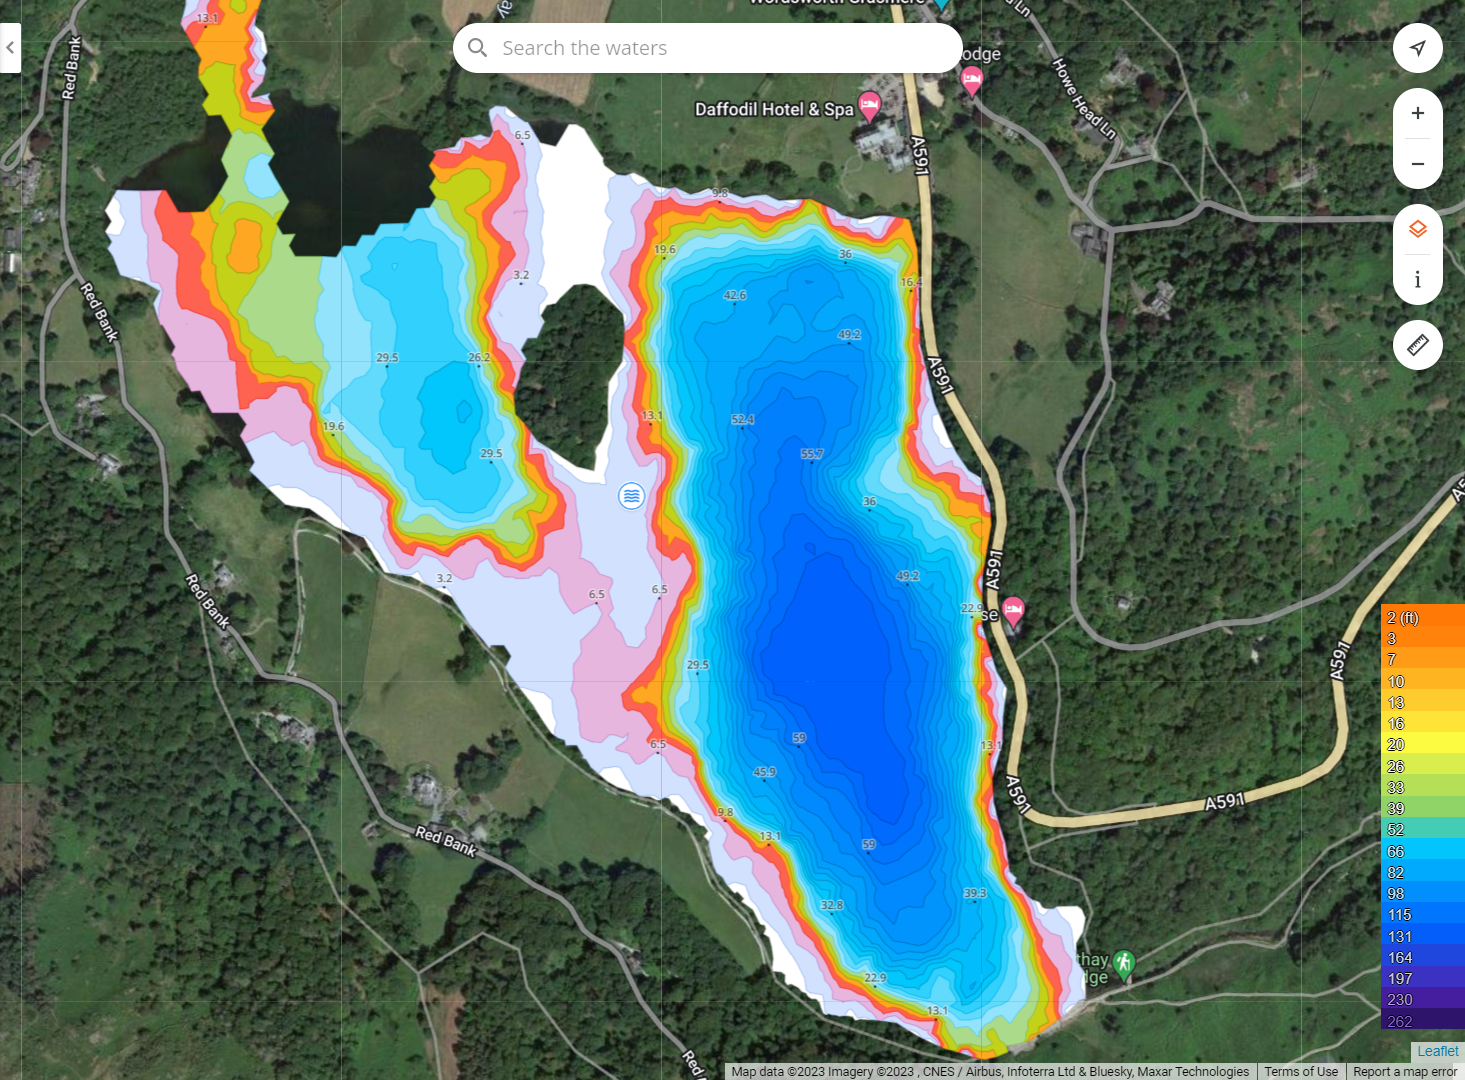Click Report a map error link
Viewport: 1465px width, 1080px height.
(x=1405, y=1071)
